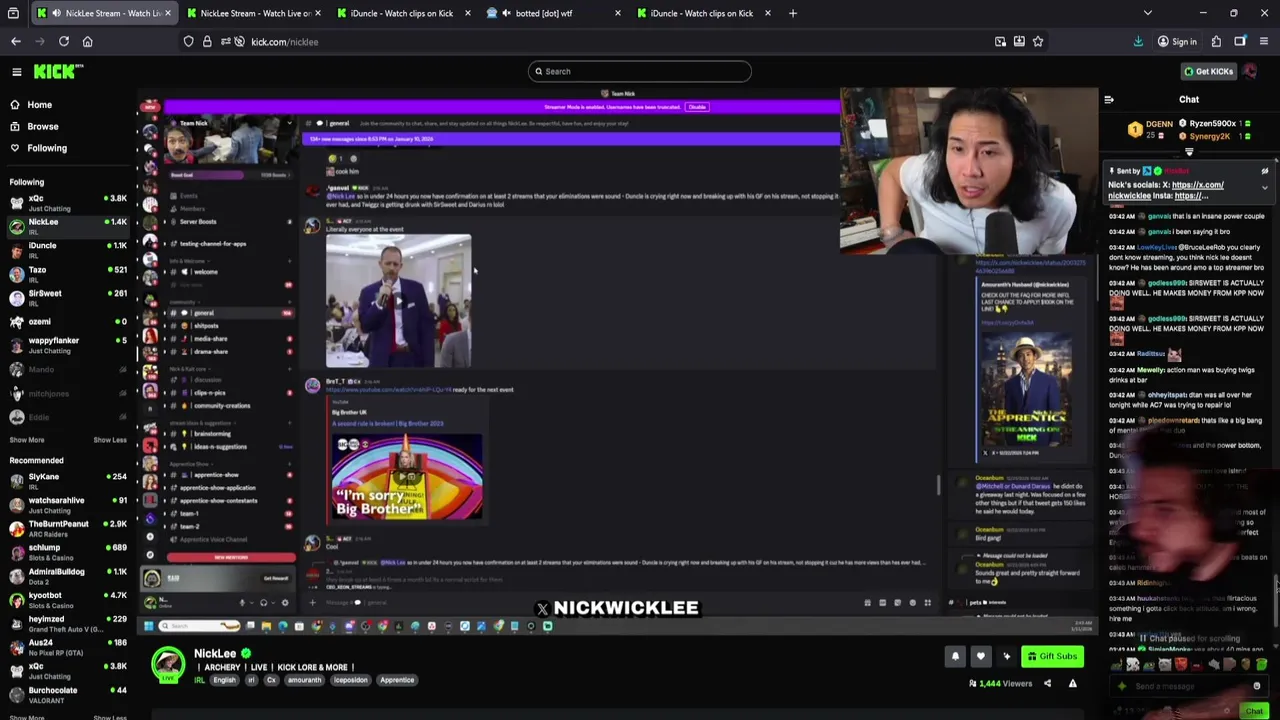Collapse the chat panel with arrow icon

click(1109, 100)
